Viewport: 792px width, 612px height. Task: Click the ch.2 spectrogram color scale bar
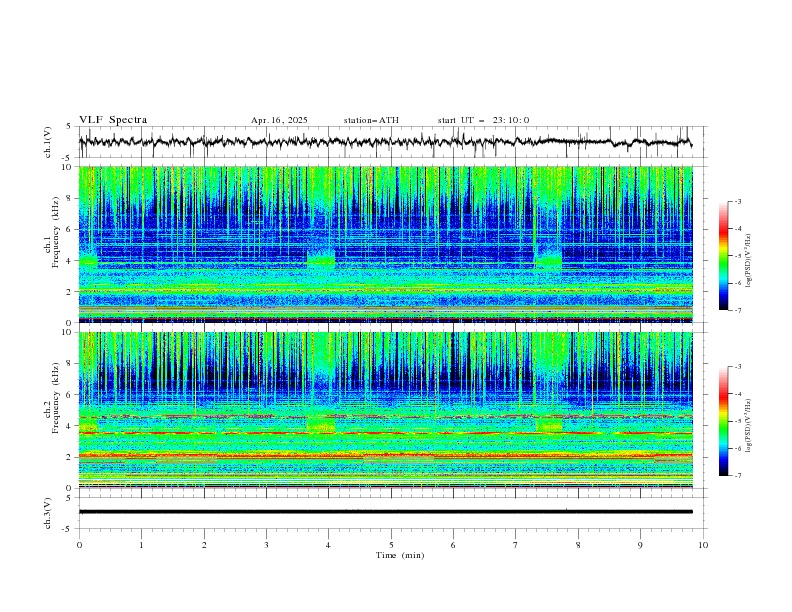[x=723, y=421]
